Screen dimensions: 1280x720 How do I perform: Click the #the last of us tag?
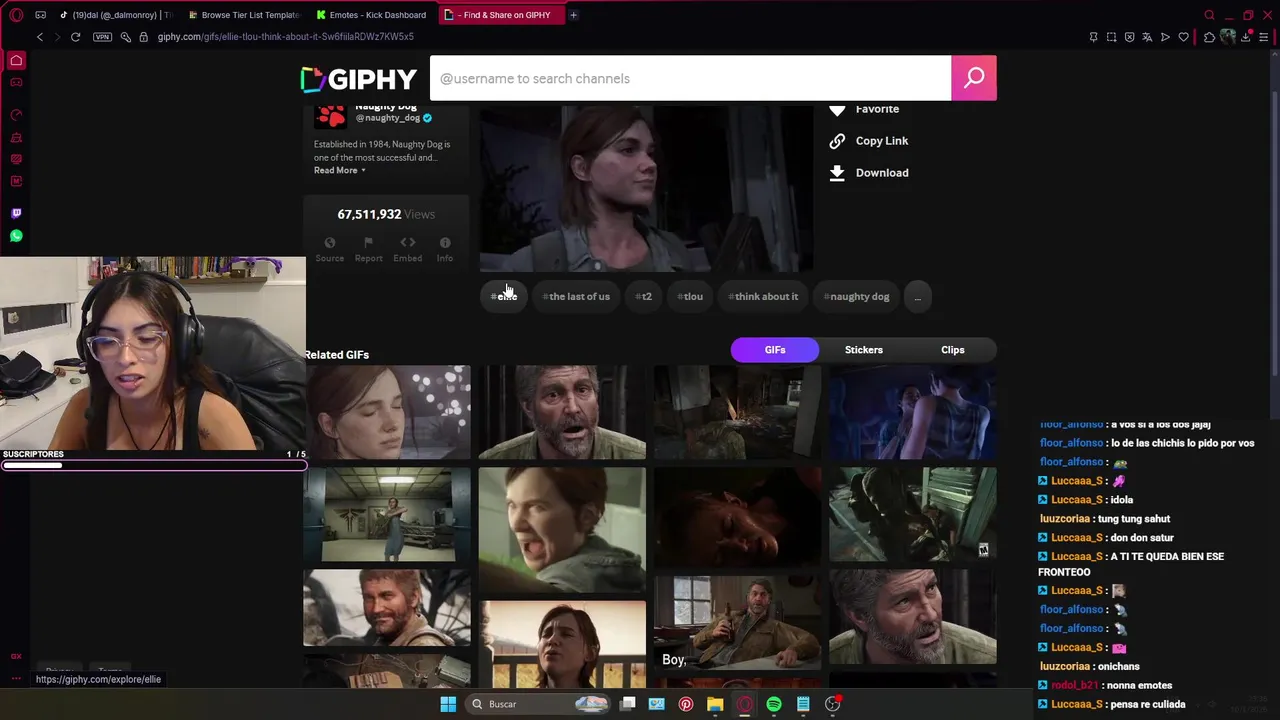576,296
